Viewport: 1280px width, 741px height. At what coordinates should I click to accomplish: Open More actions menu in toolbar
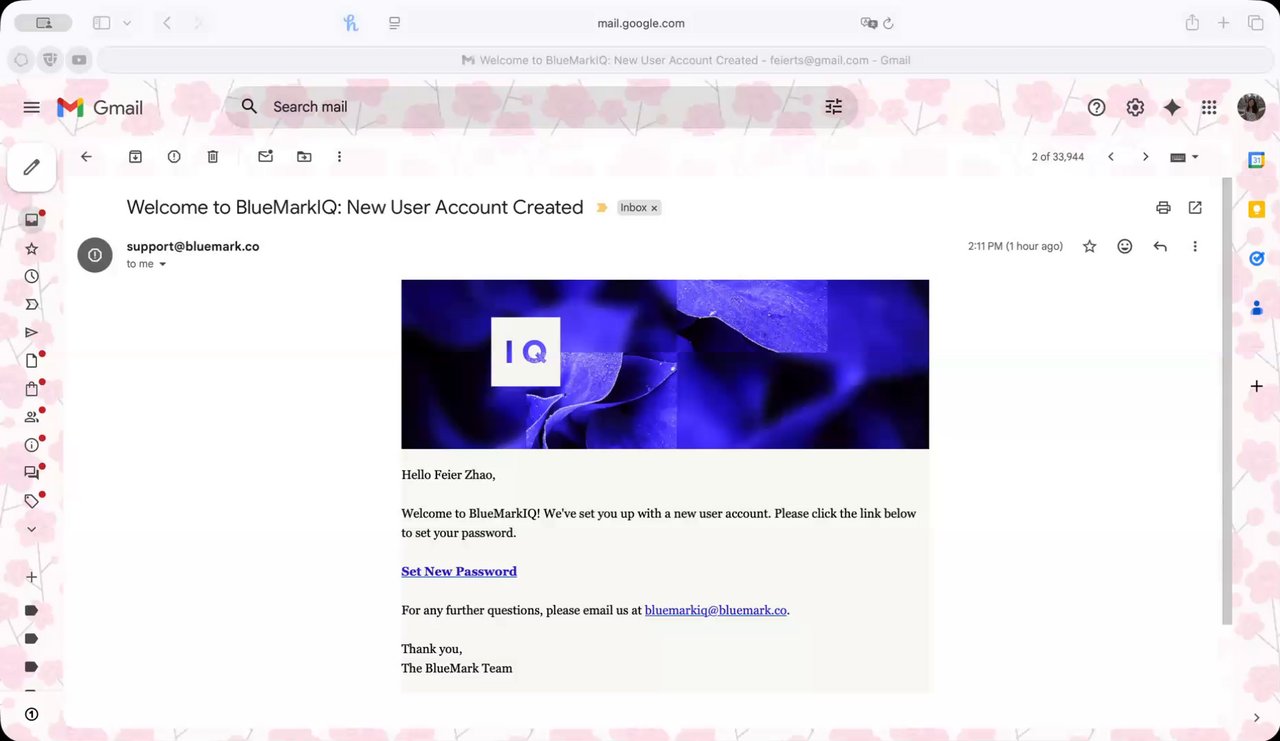pos(339,157)
